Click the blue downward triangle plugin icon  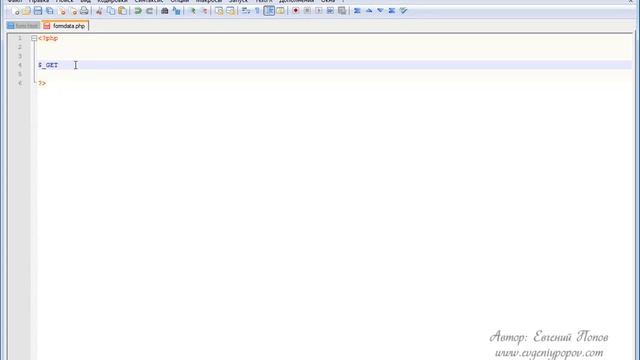coord(380,11)
